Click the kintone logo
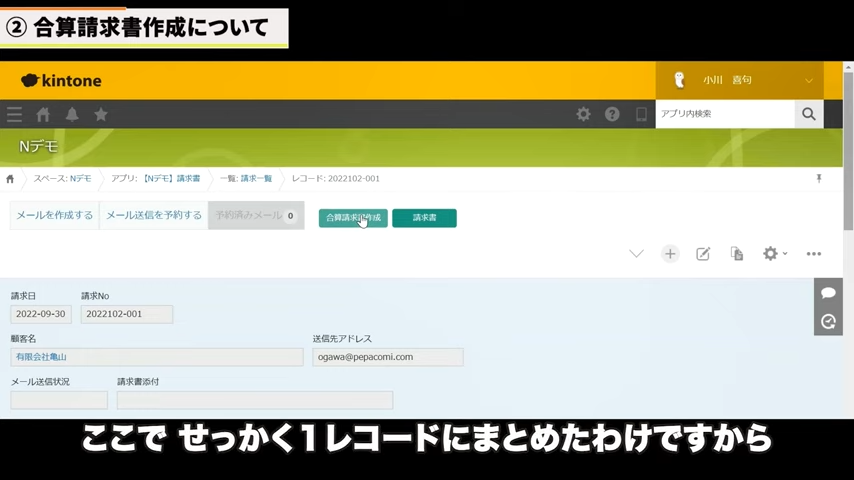Image resolution: width=854 pixels, height=480 pixels. click(x=61, y=81)
